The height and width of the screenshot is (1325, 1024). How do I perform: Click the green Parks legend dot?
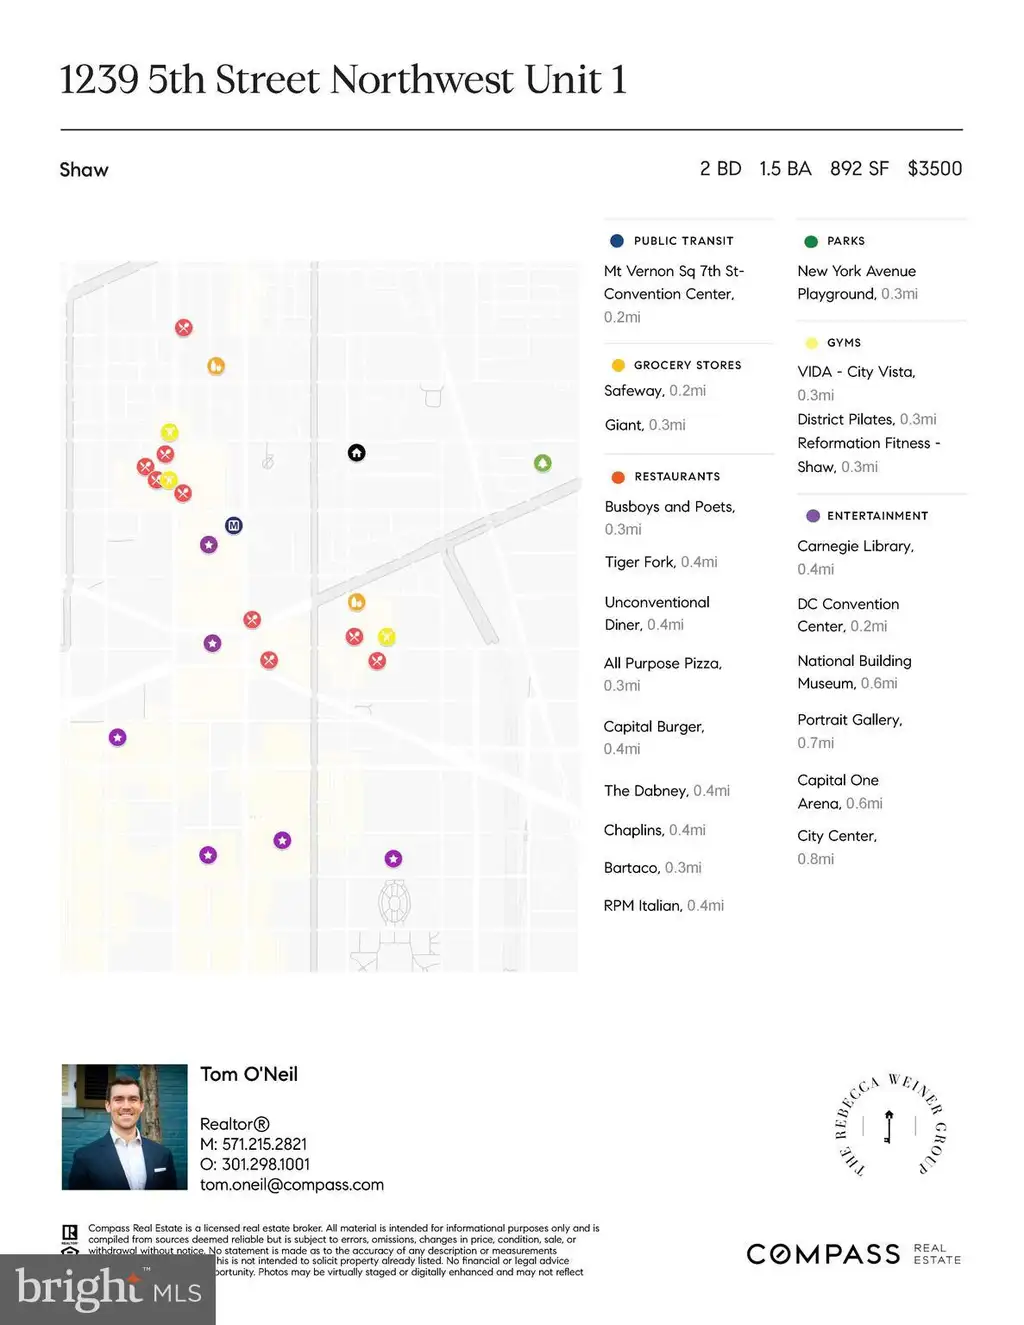[811, 241]
